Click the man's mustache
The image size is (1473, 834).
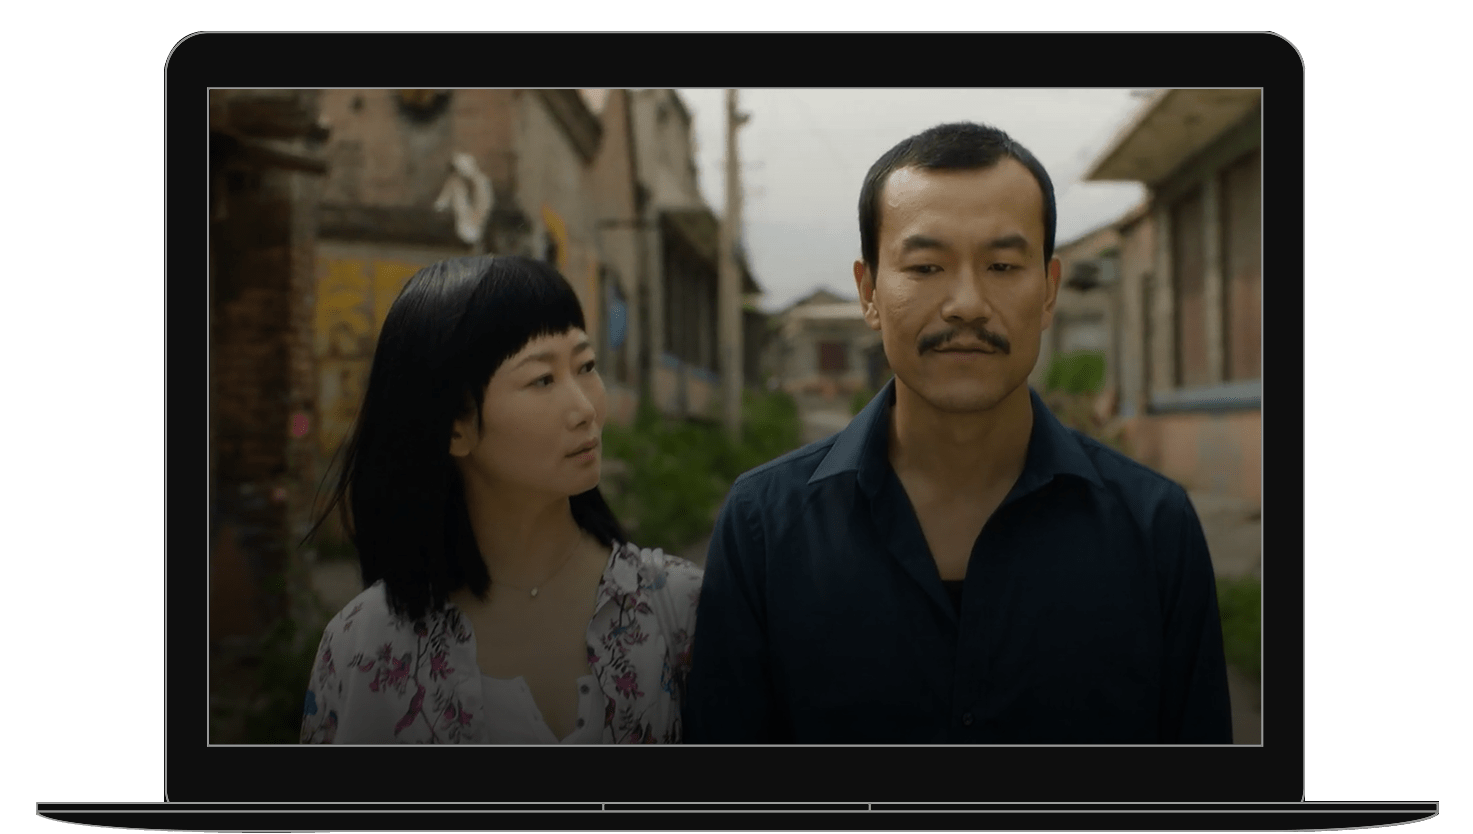[x=963, y=341]
